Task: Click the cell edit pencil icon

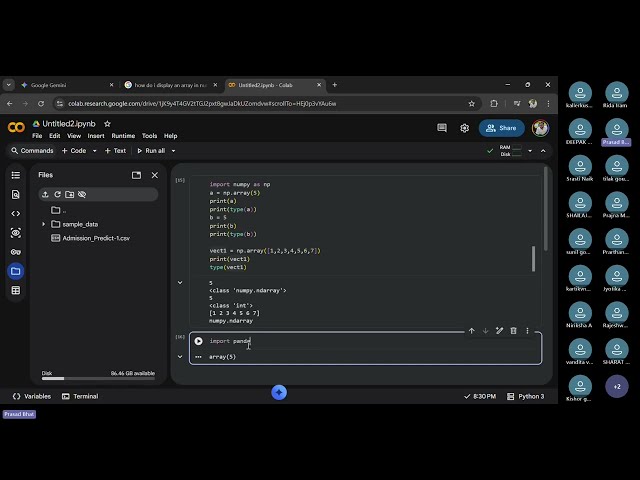Action: 499,331
